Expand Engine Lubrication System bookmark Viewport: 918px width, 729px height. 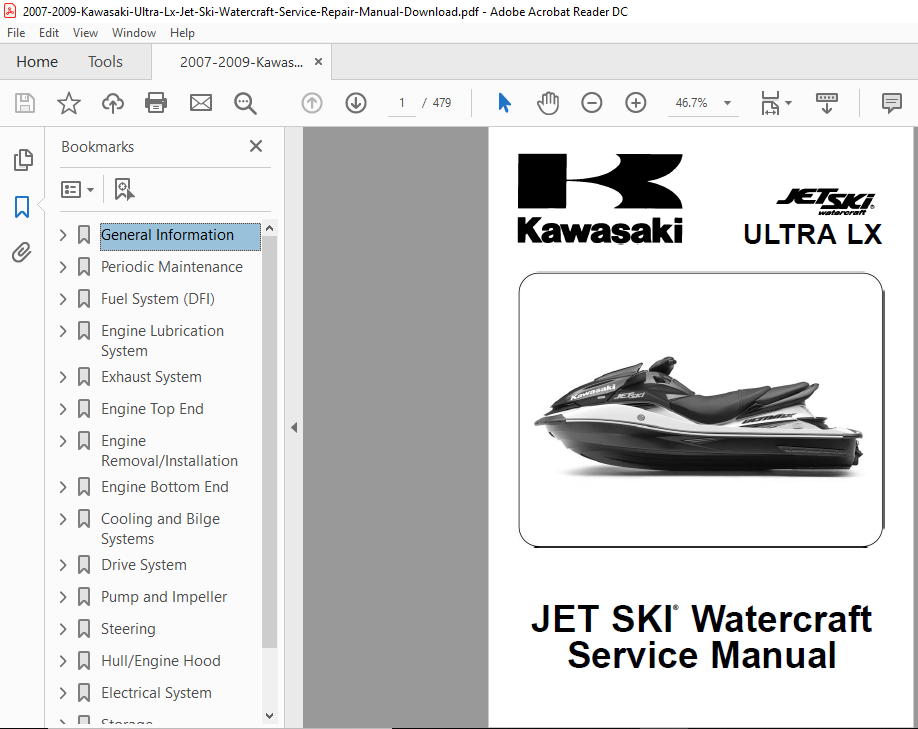[63, 331]
